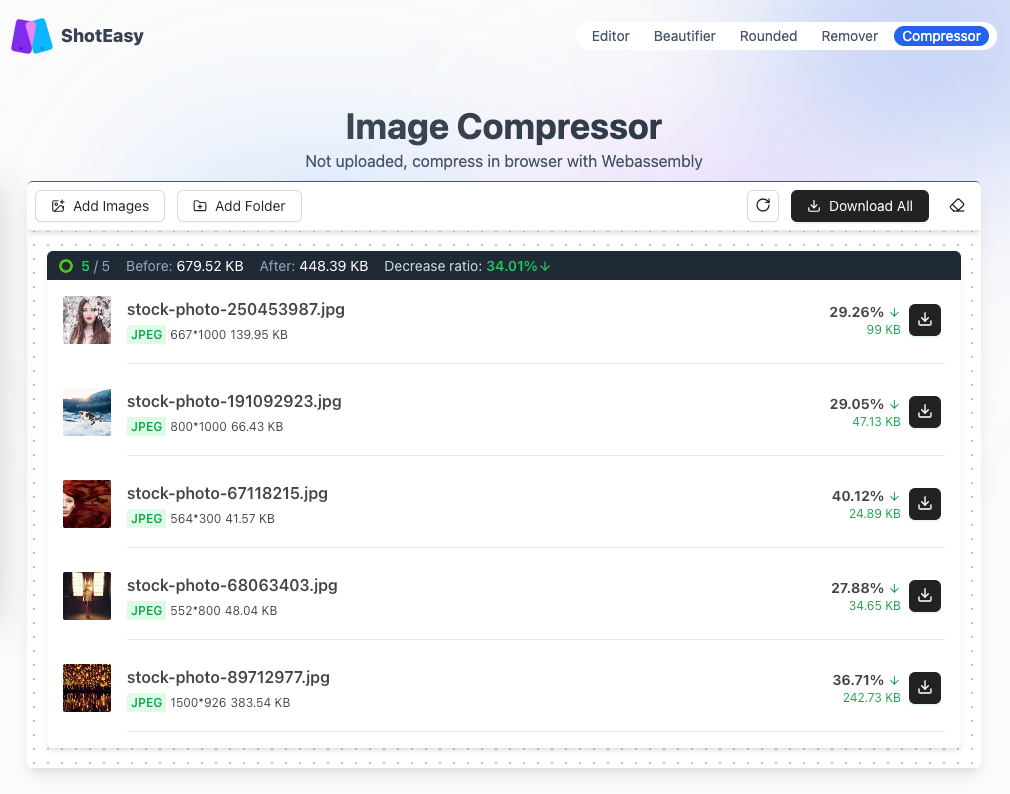Image resolution: width=1010 pixels, height=794 pixels.
Task: Download stock-photo-67118215.jpg via its download icon
Action: click(924, 503)
